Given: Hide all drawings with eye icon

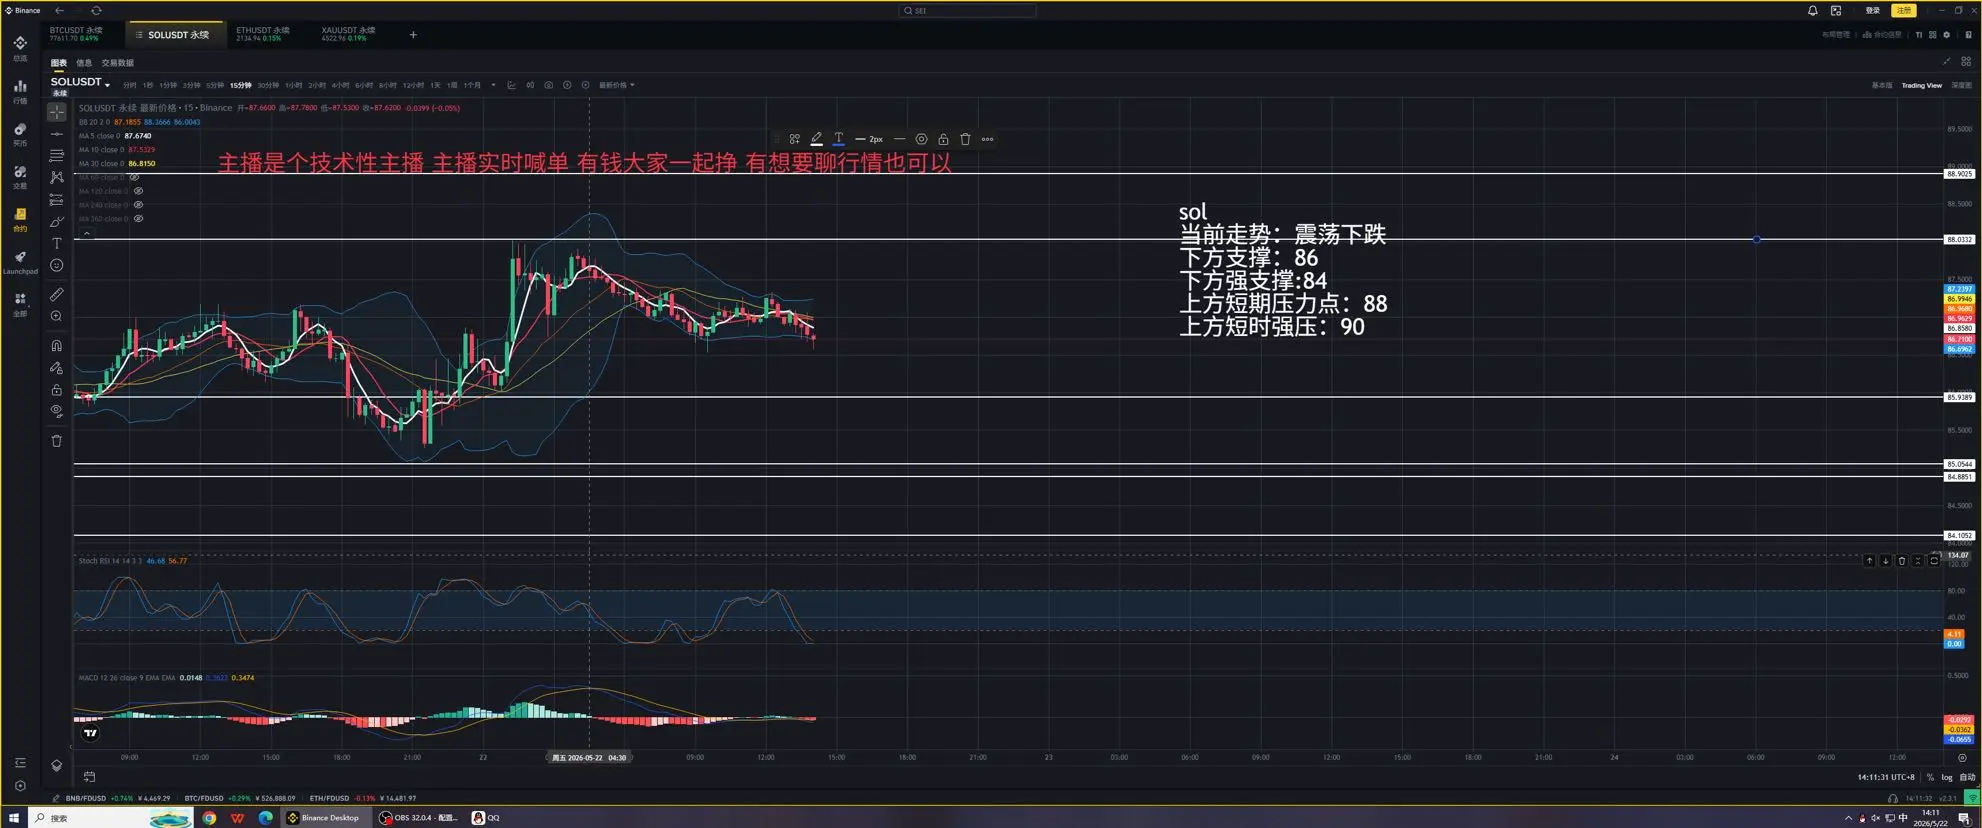Looking at the screenshot, I should point(57,411).
